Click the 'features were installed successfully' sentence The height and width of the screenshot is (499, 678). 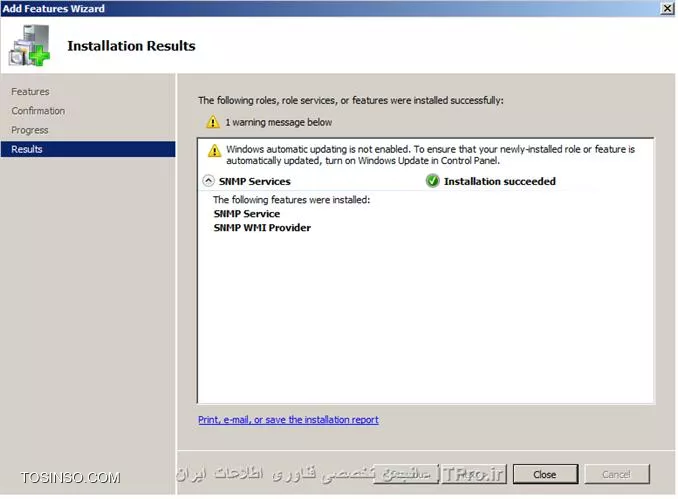[x=351, y=100]
